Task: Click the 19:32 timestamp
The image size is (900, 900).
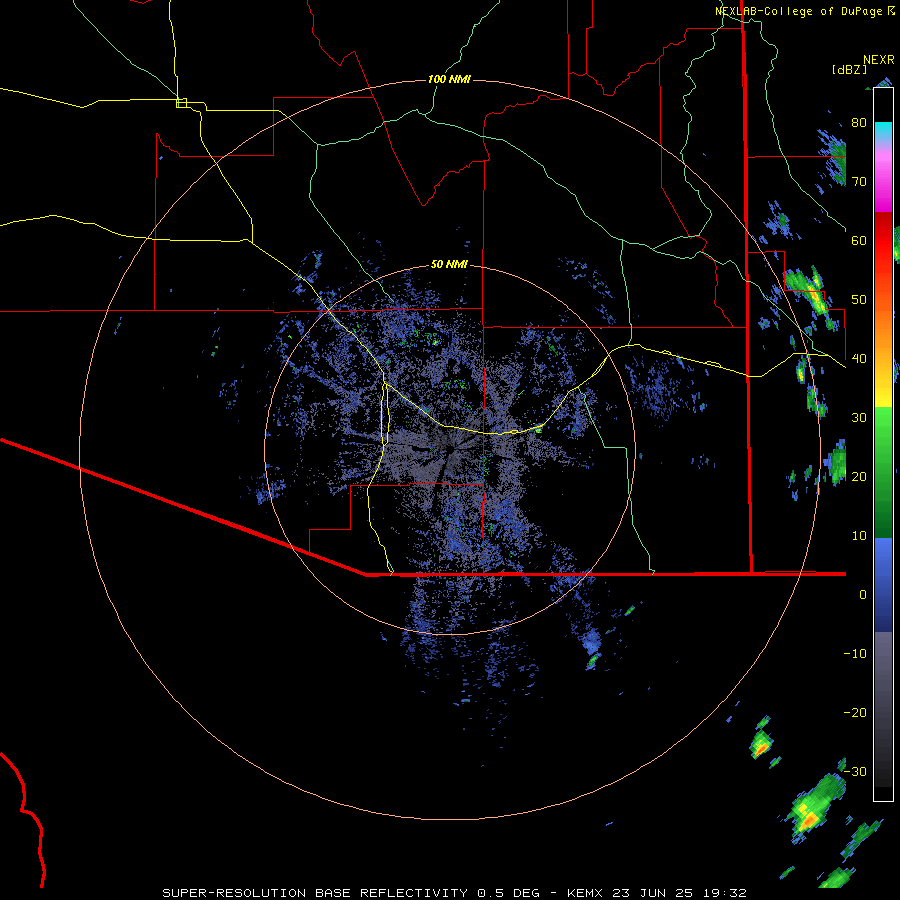Action: [727, 893]
